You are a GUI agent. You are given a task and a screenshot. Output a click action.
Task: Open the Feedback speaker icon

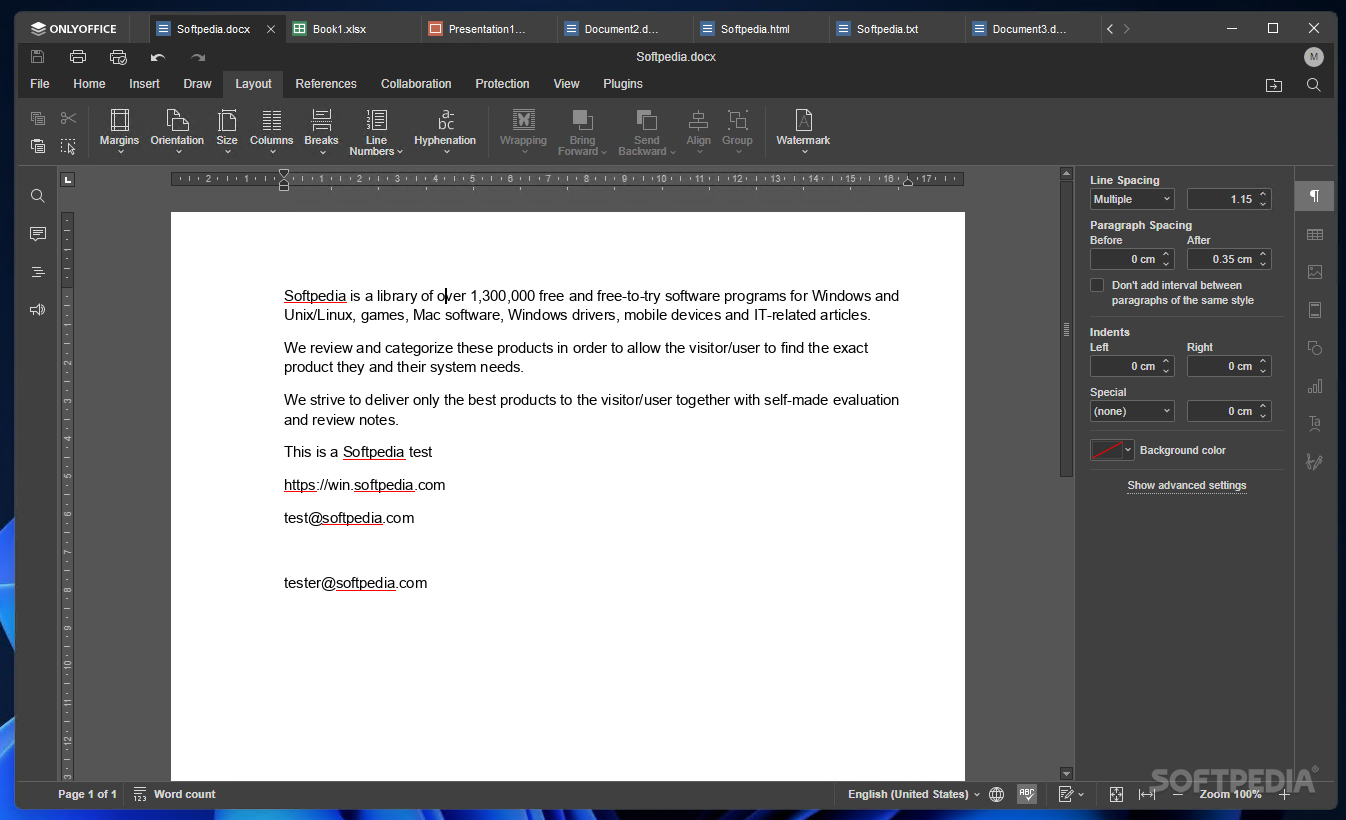tap(38, 310)
